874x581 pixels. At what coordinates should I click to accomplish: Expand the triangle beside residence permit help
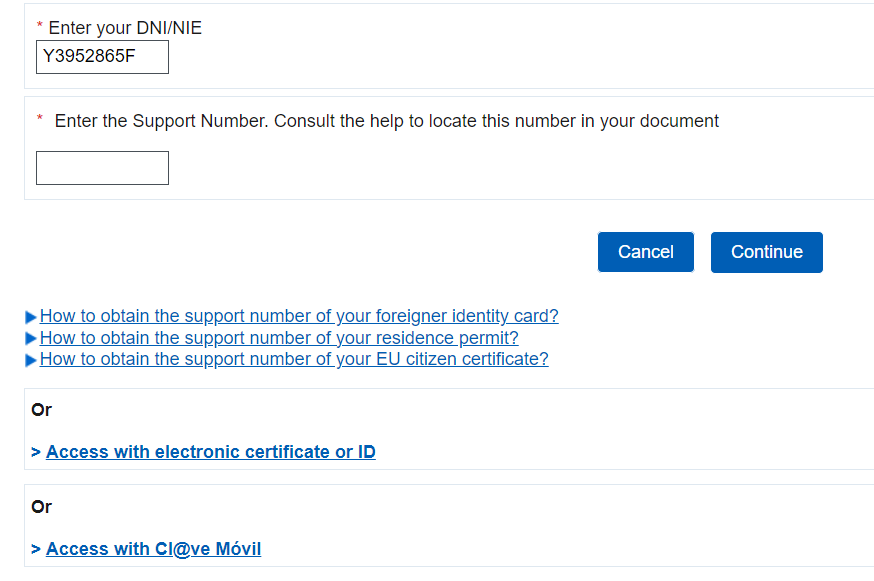pyautogui.click(x=32, y=339)
